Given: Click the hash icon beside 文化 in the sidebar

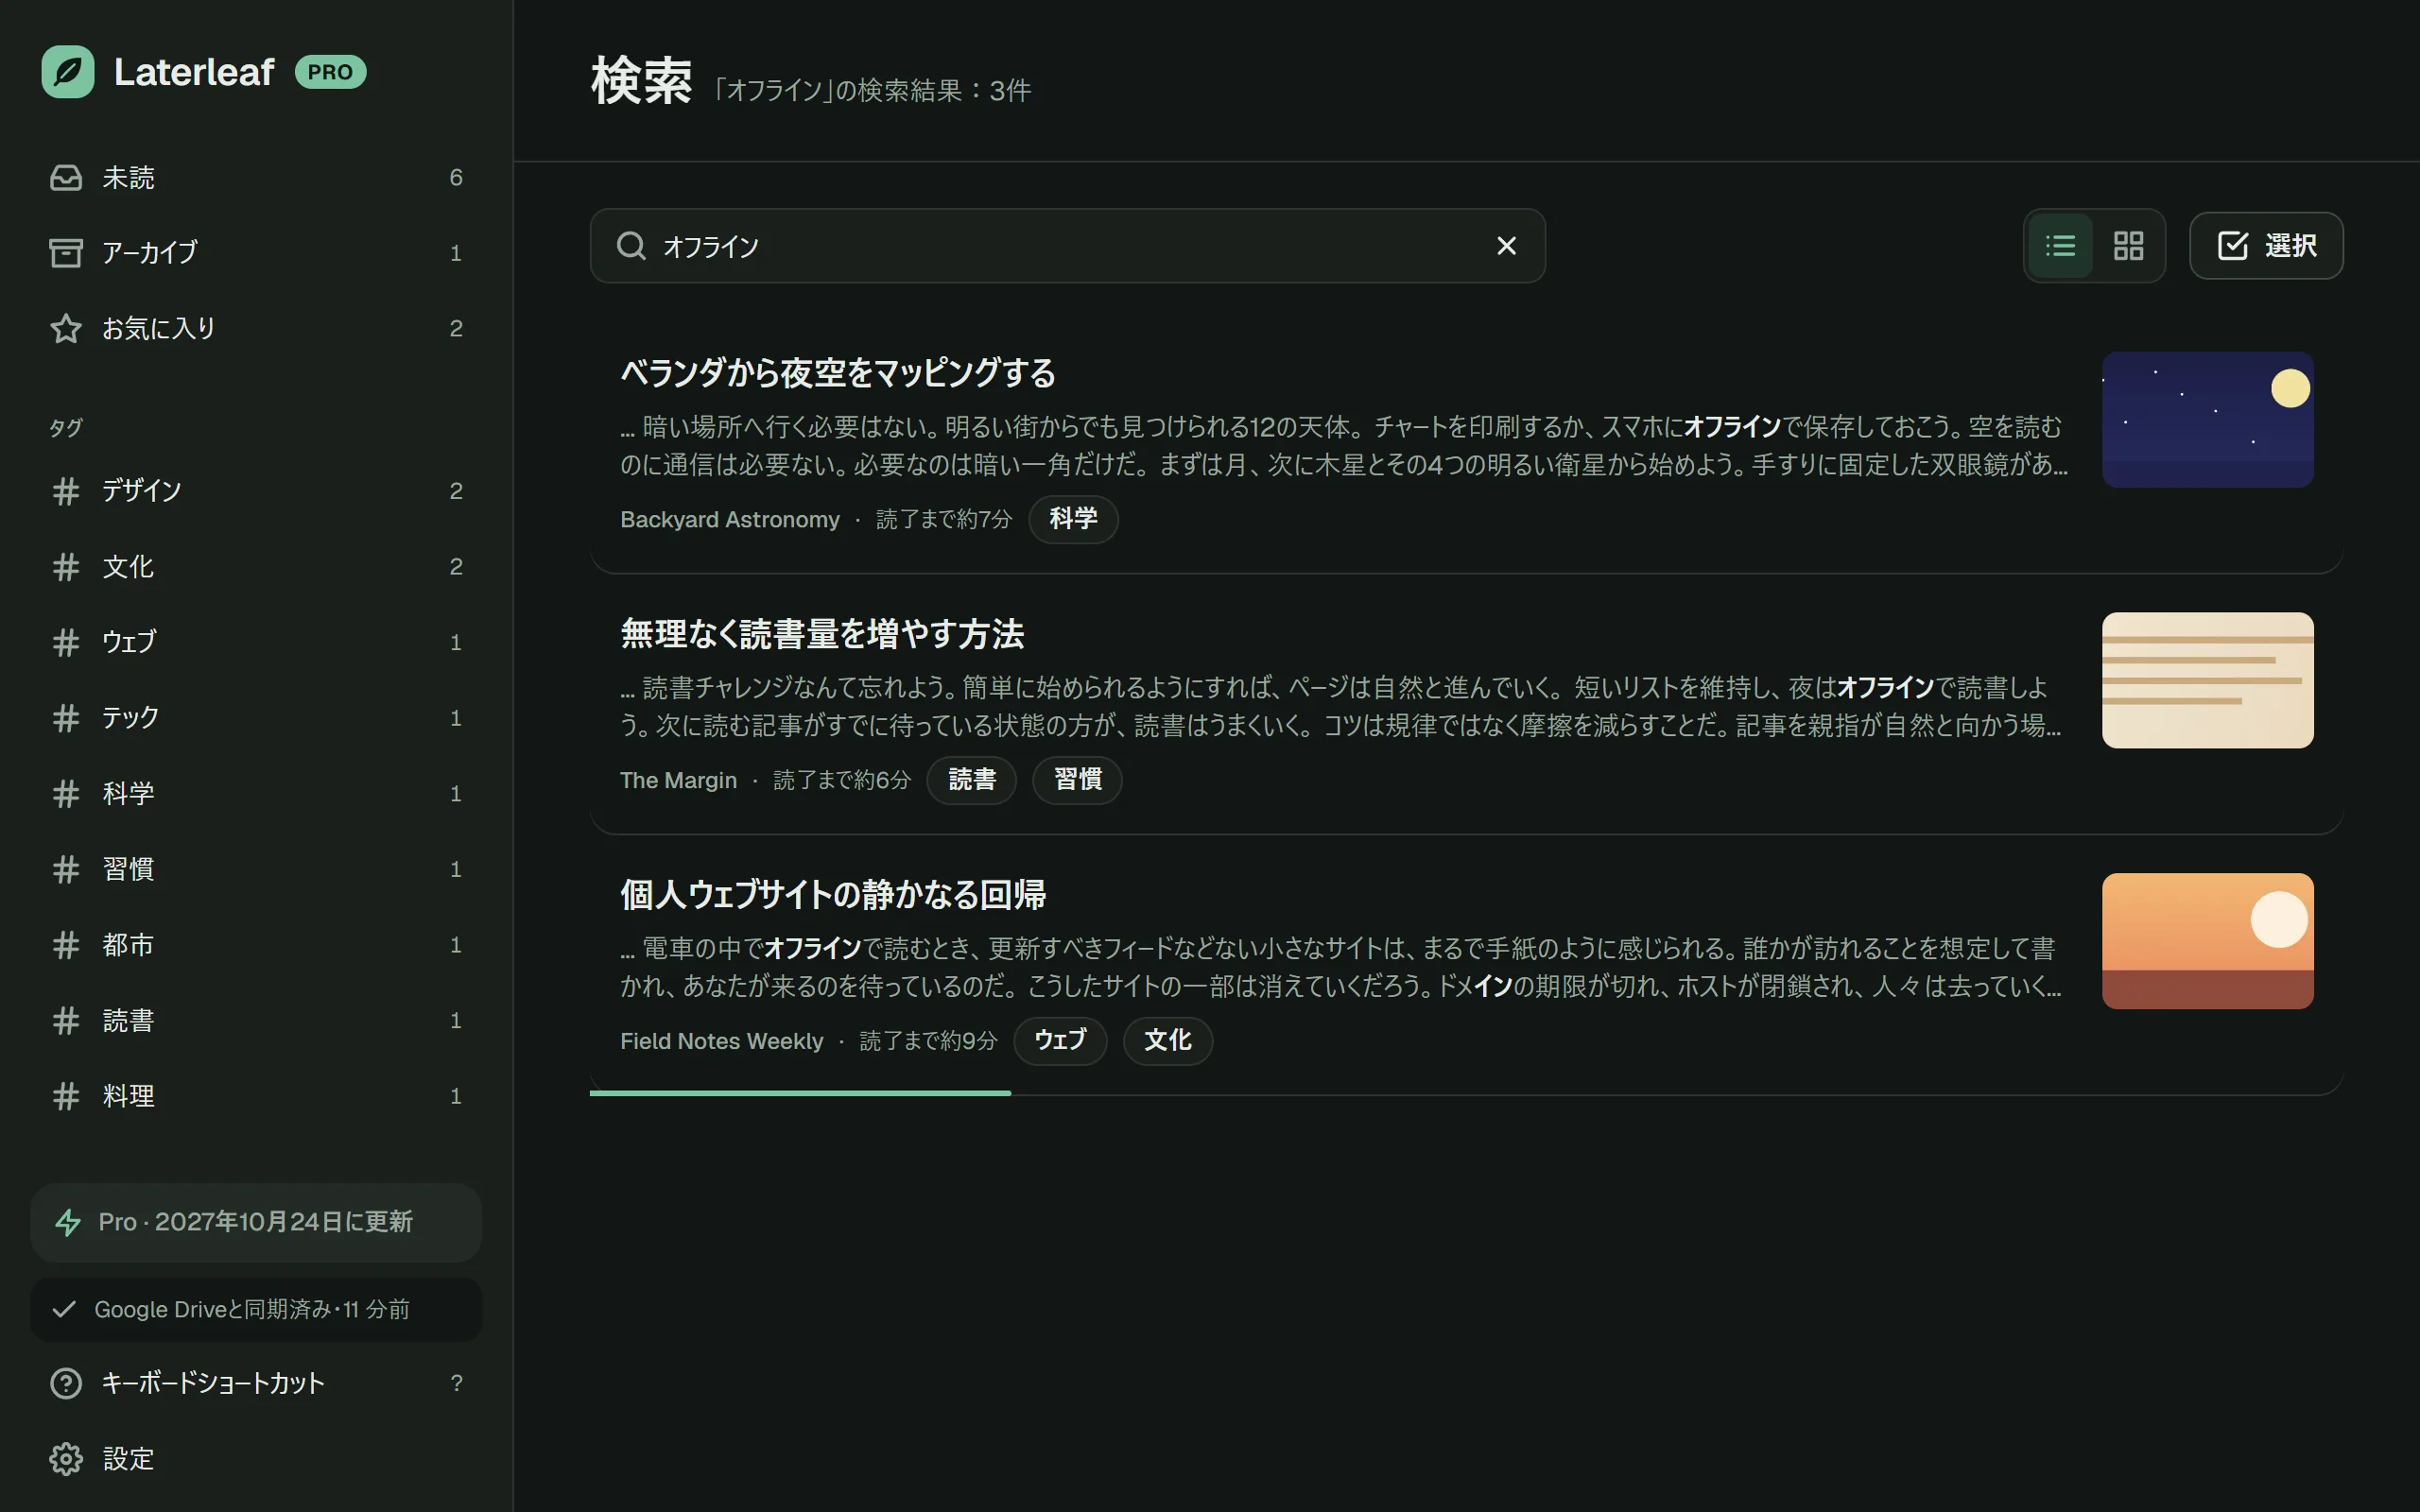Looking at the screenshot, I should [x=66, y=567].
